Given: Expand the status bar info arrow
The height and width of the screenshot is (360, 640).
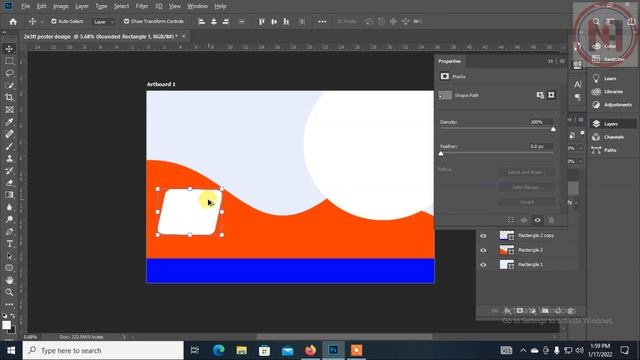Looking at the screenshot, I should pos(124,337).
